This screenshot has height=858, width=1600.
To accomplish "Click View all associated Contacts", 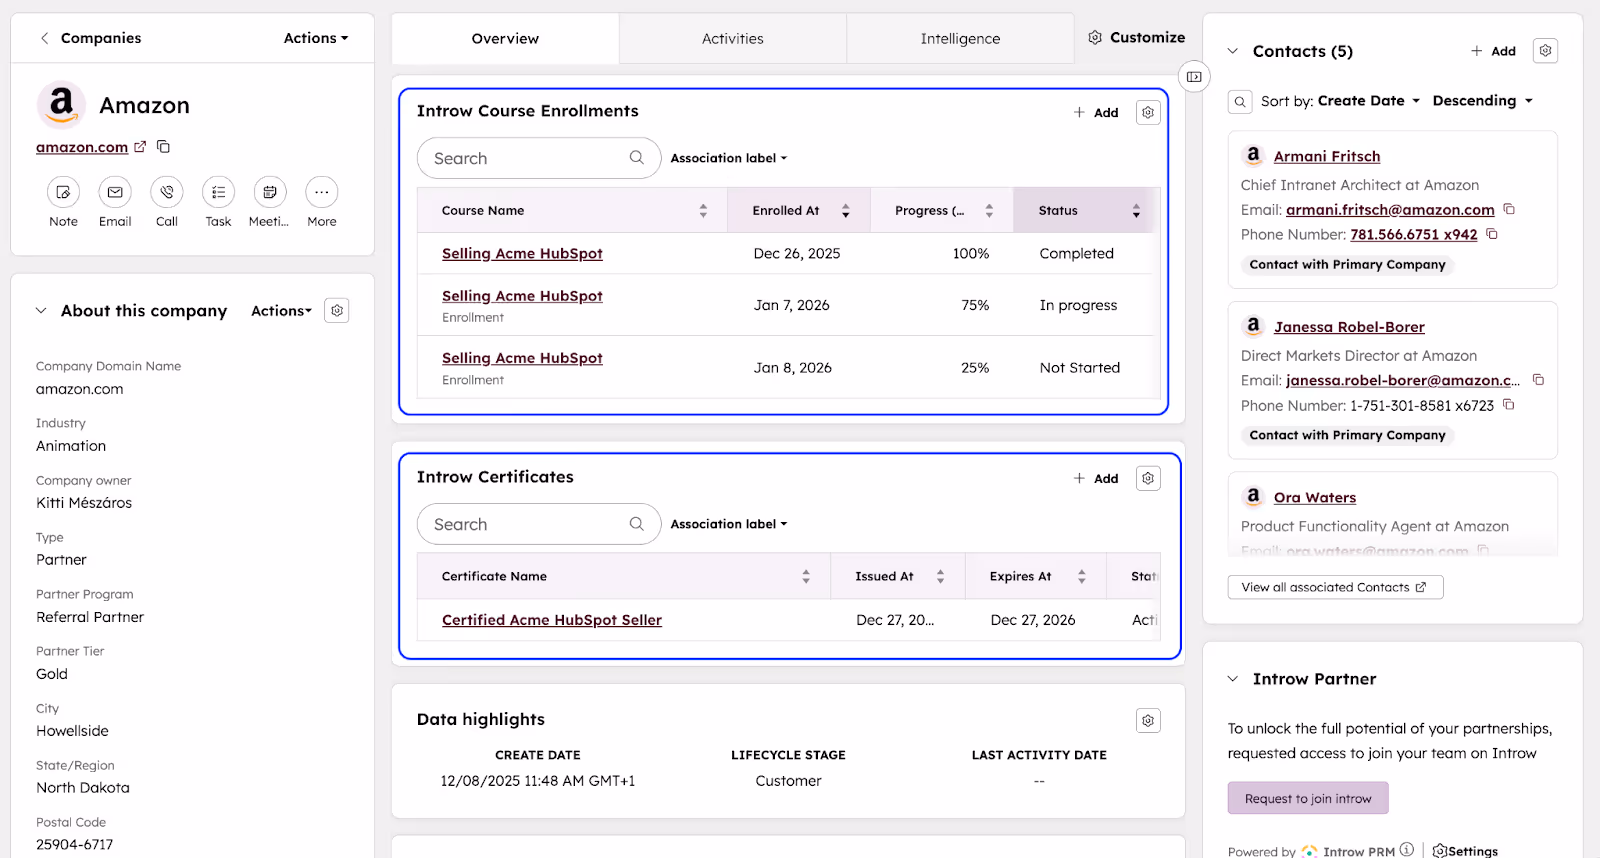I will coord(1335,587).
